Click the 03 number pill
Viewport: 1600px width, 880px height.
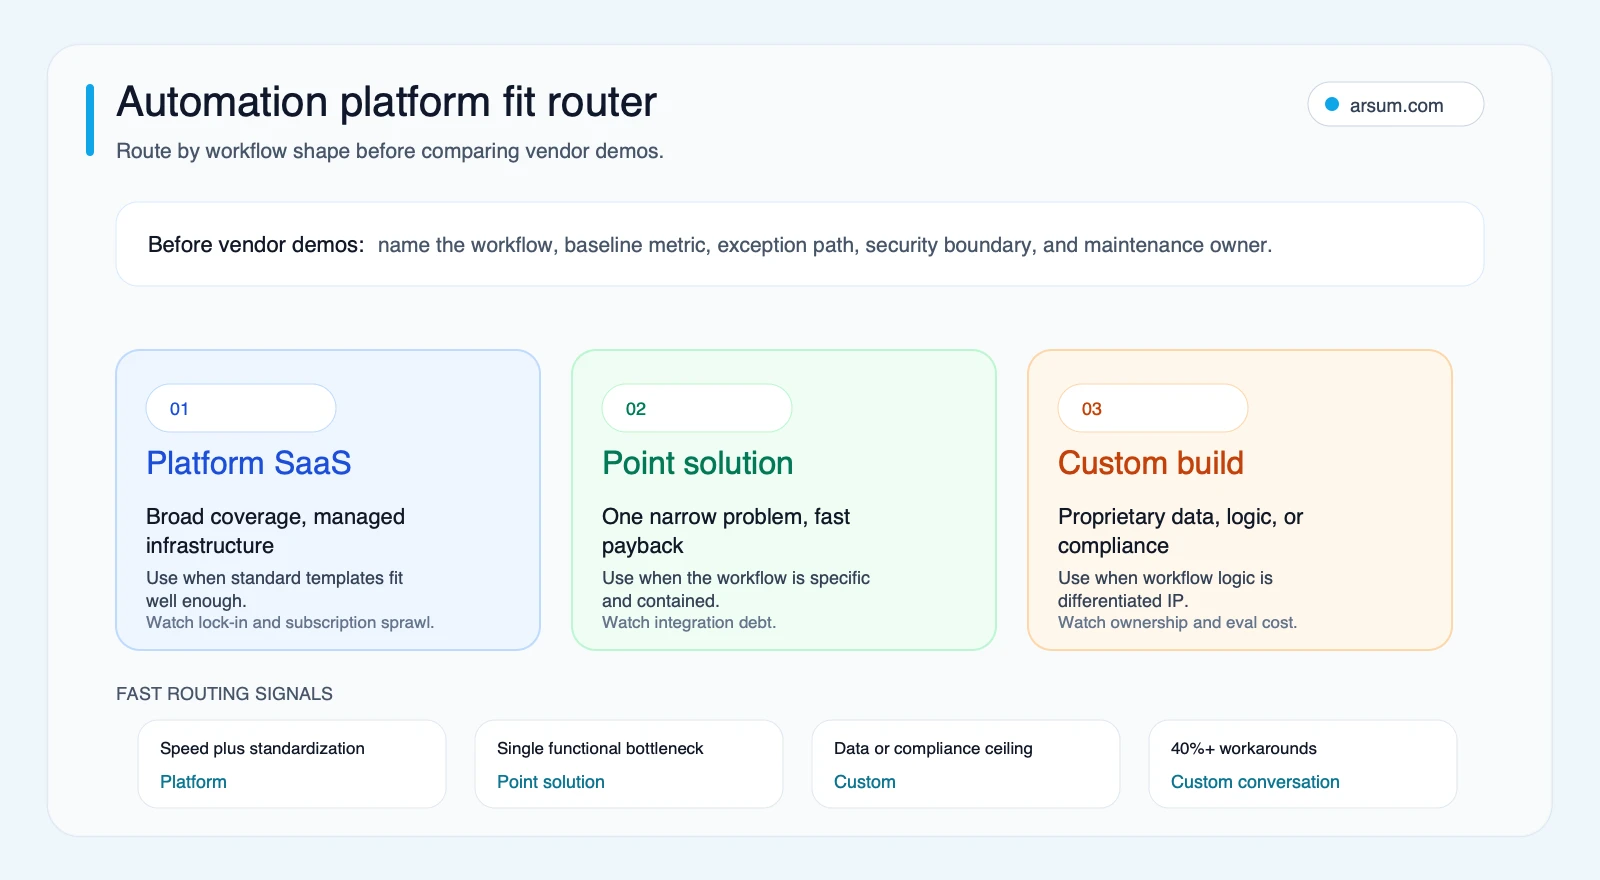click(1153, 408)
